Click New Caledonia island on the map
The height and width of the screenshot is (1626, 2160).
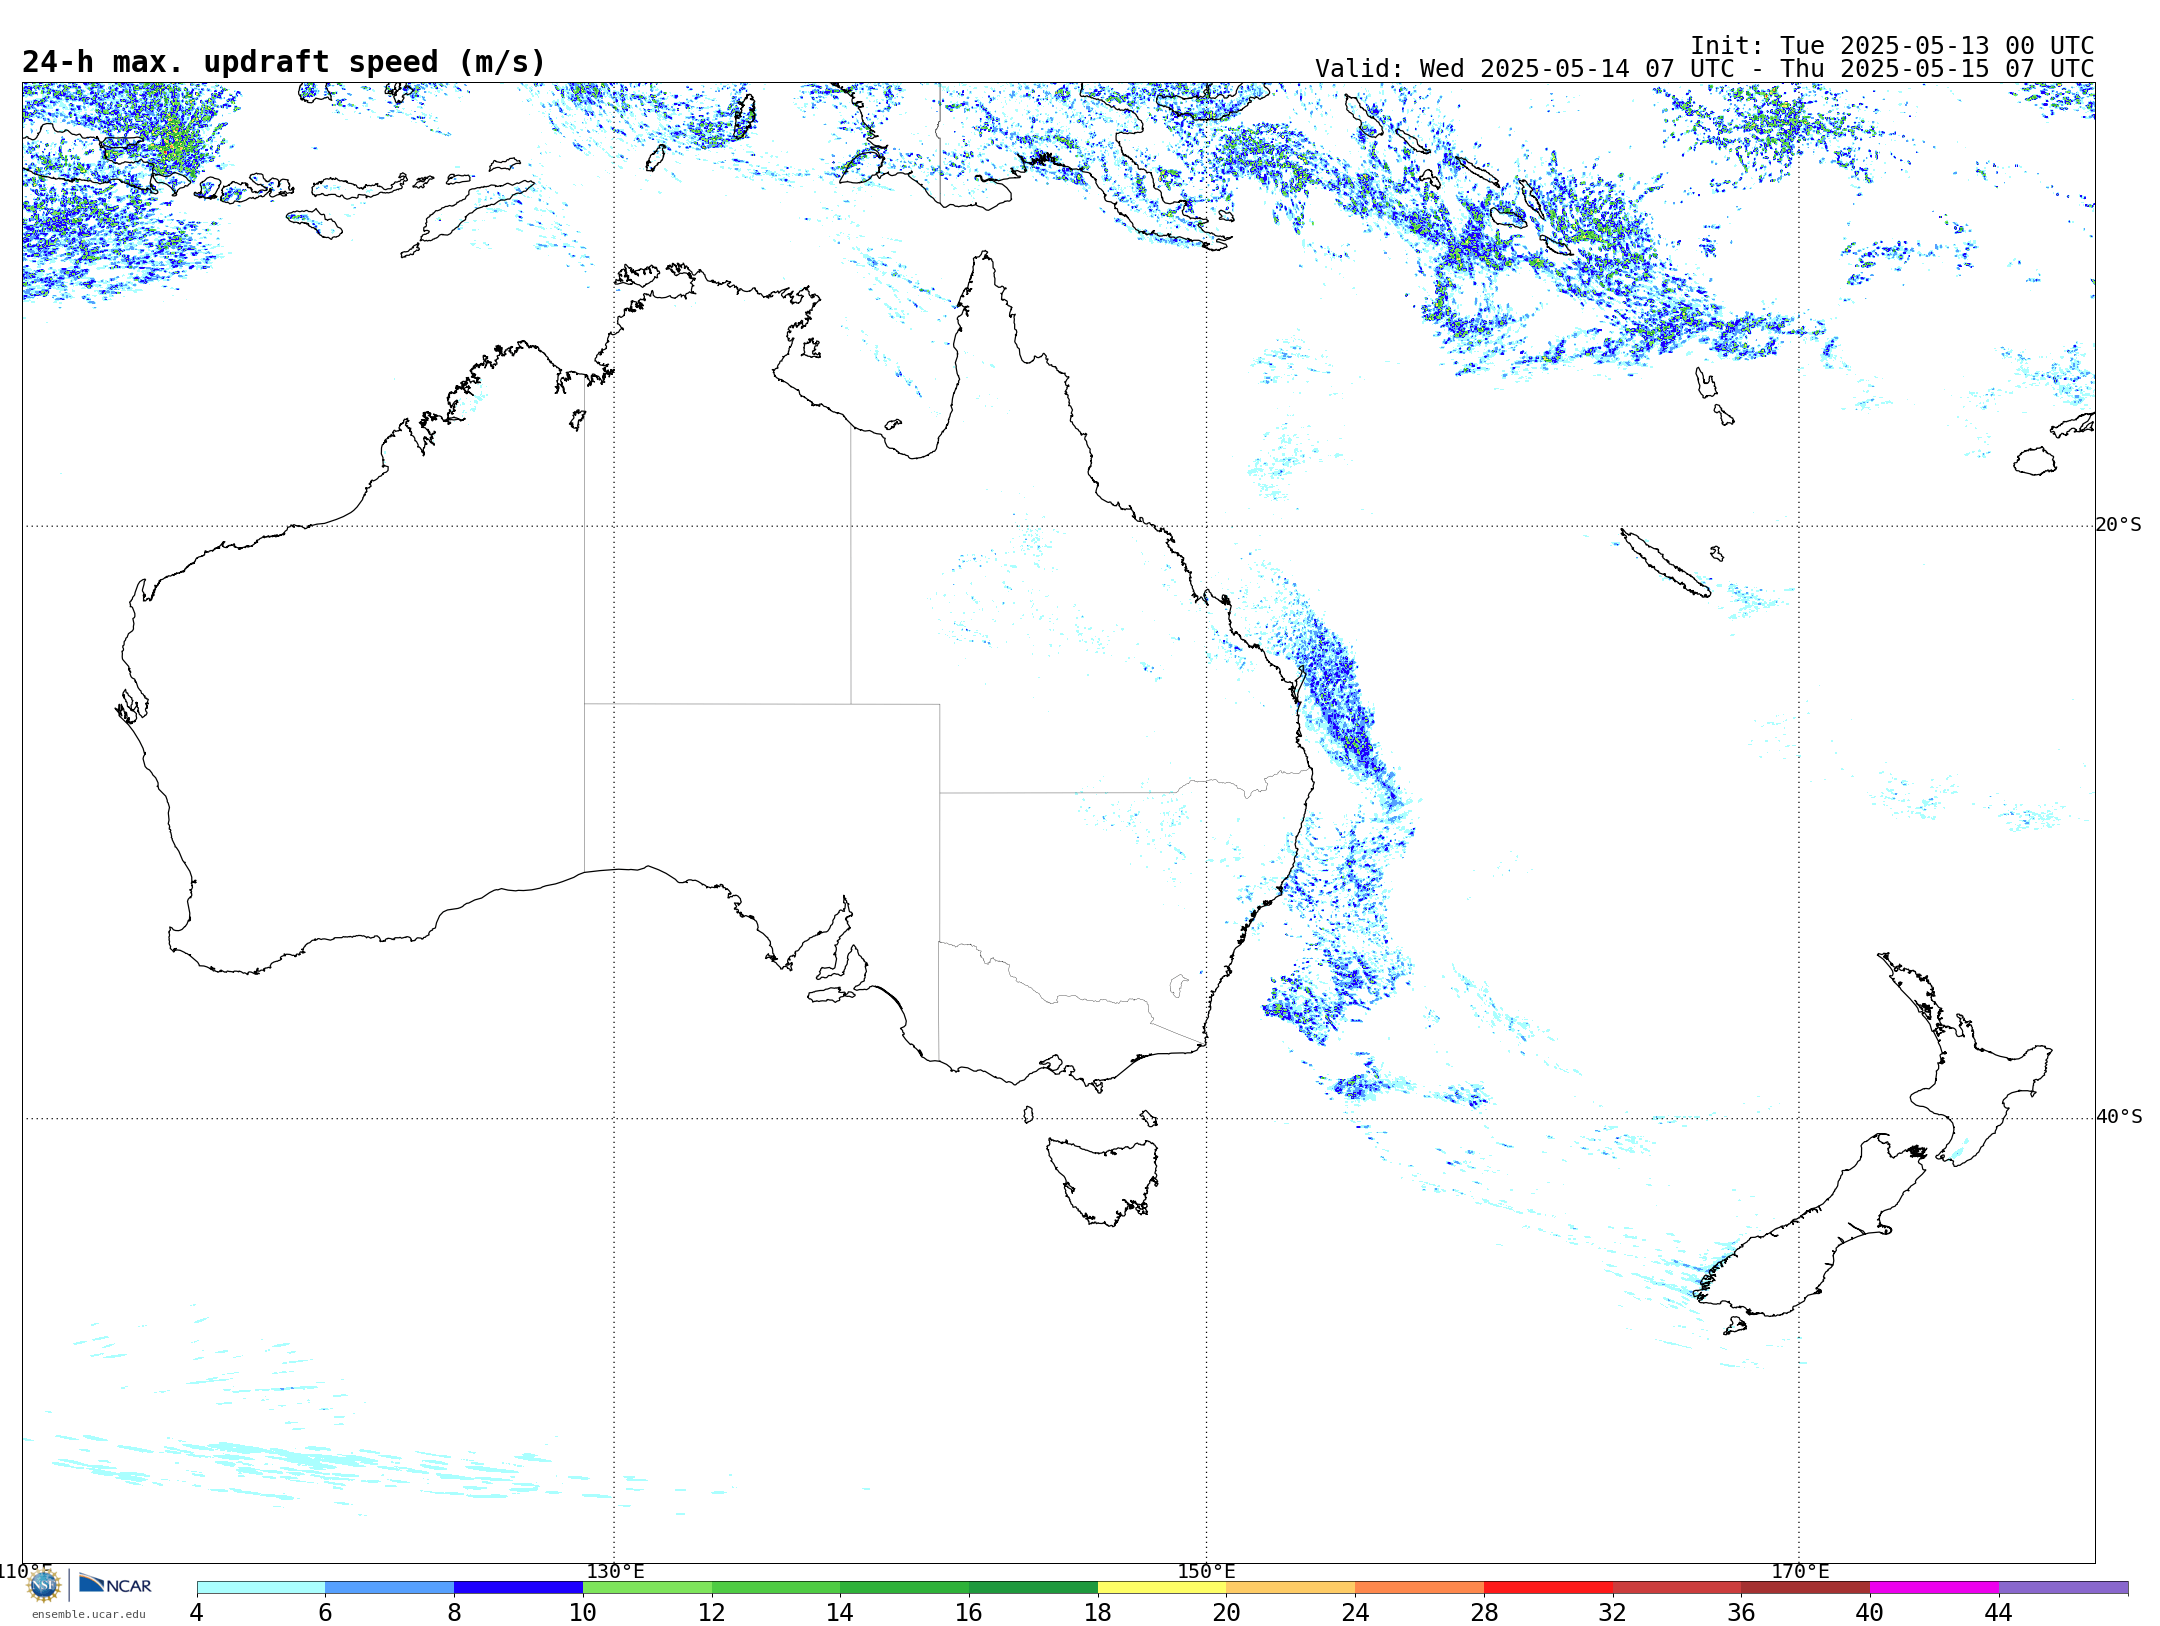(1665, 564)
